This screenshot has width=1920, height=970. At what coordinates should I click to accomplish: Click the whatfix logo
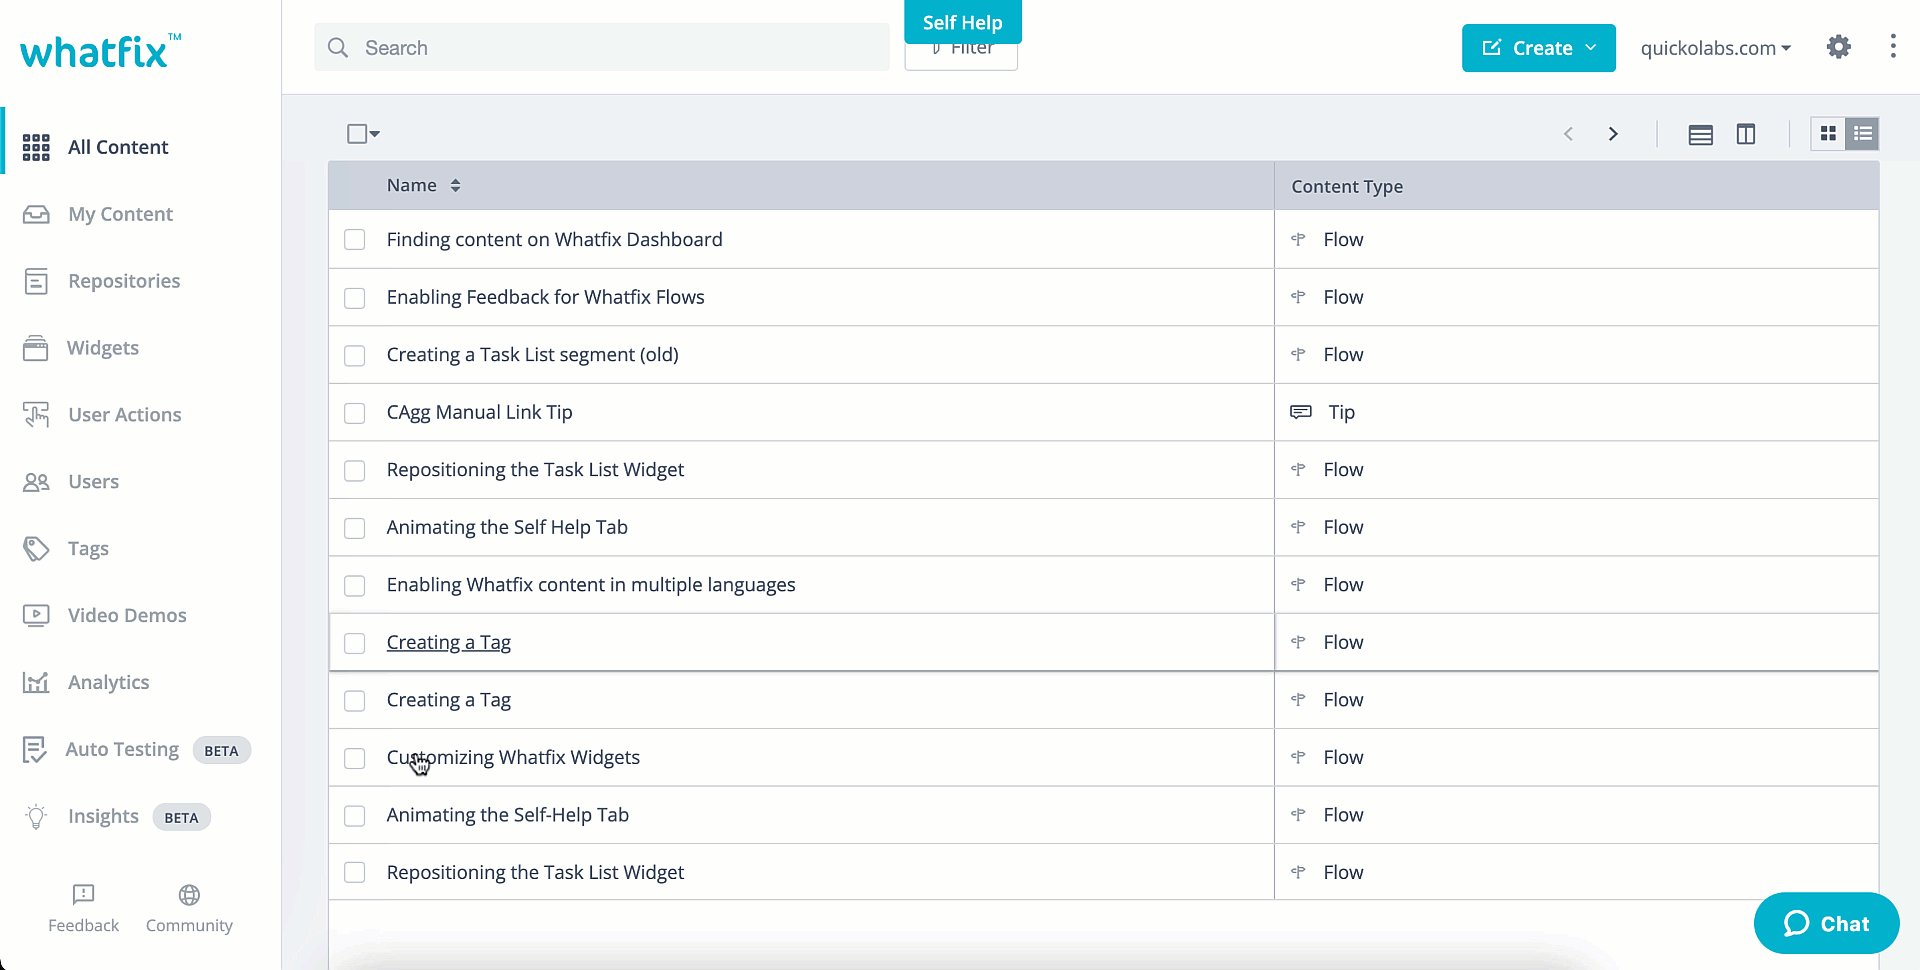(x=100, y=50)
